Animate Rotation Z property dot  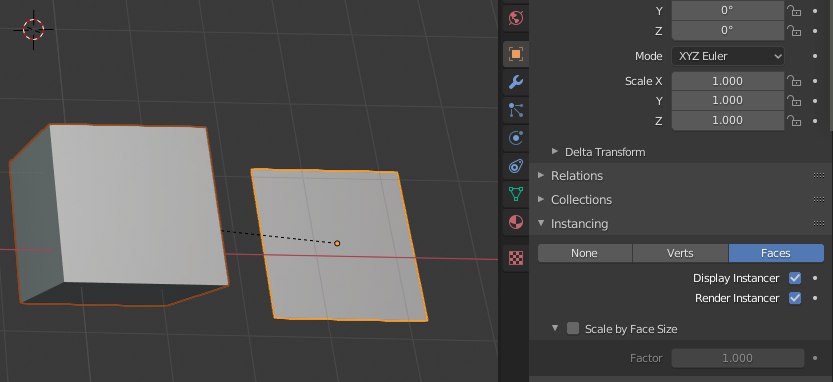[815, 31]
